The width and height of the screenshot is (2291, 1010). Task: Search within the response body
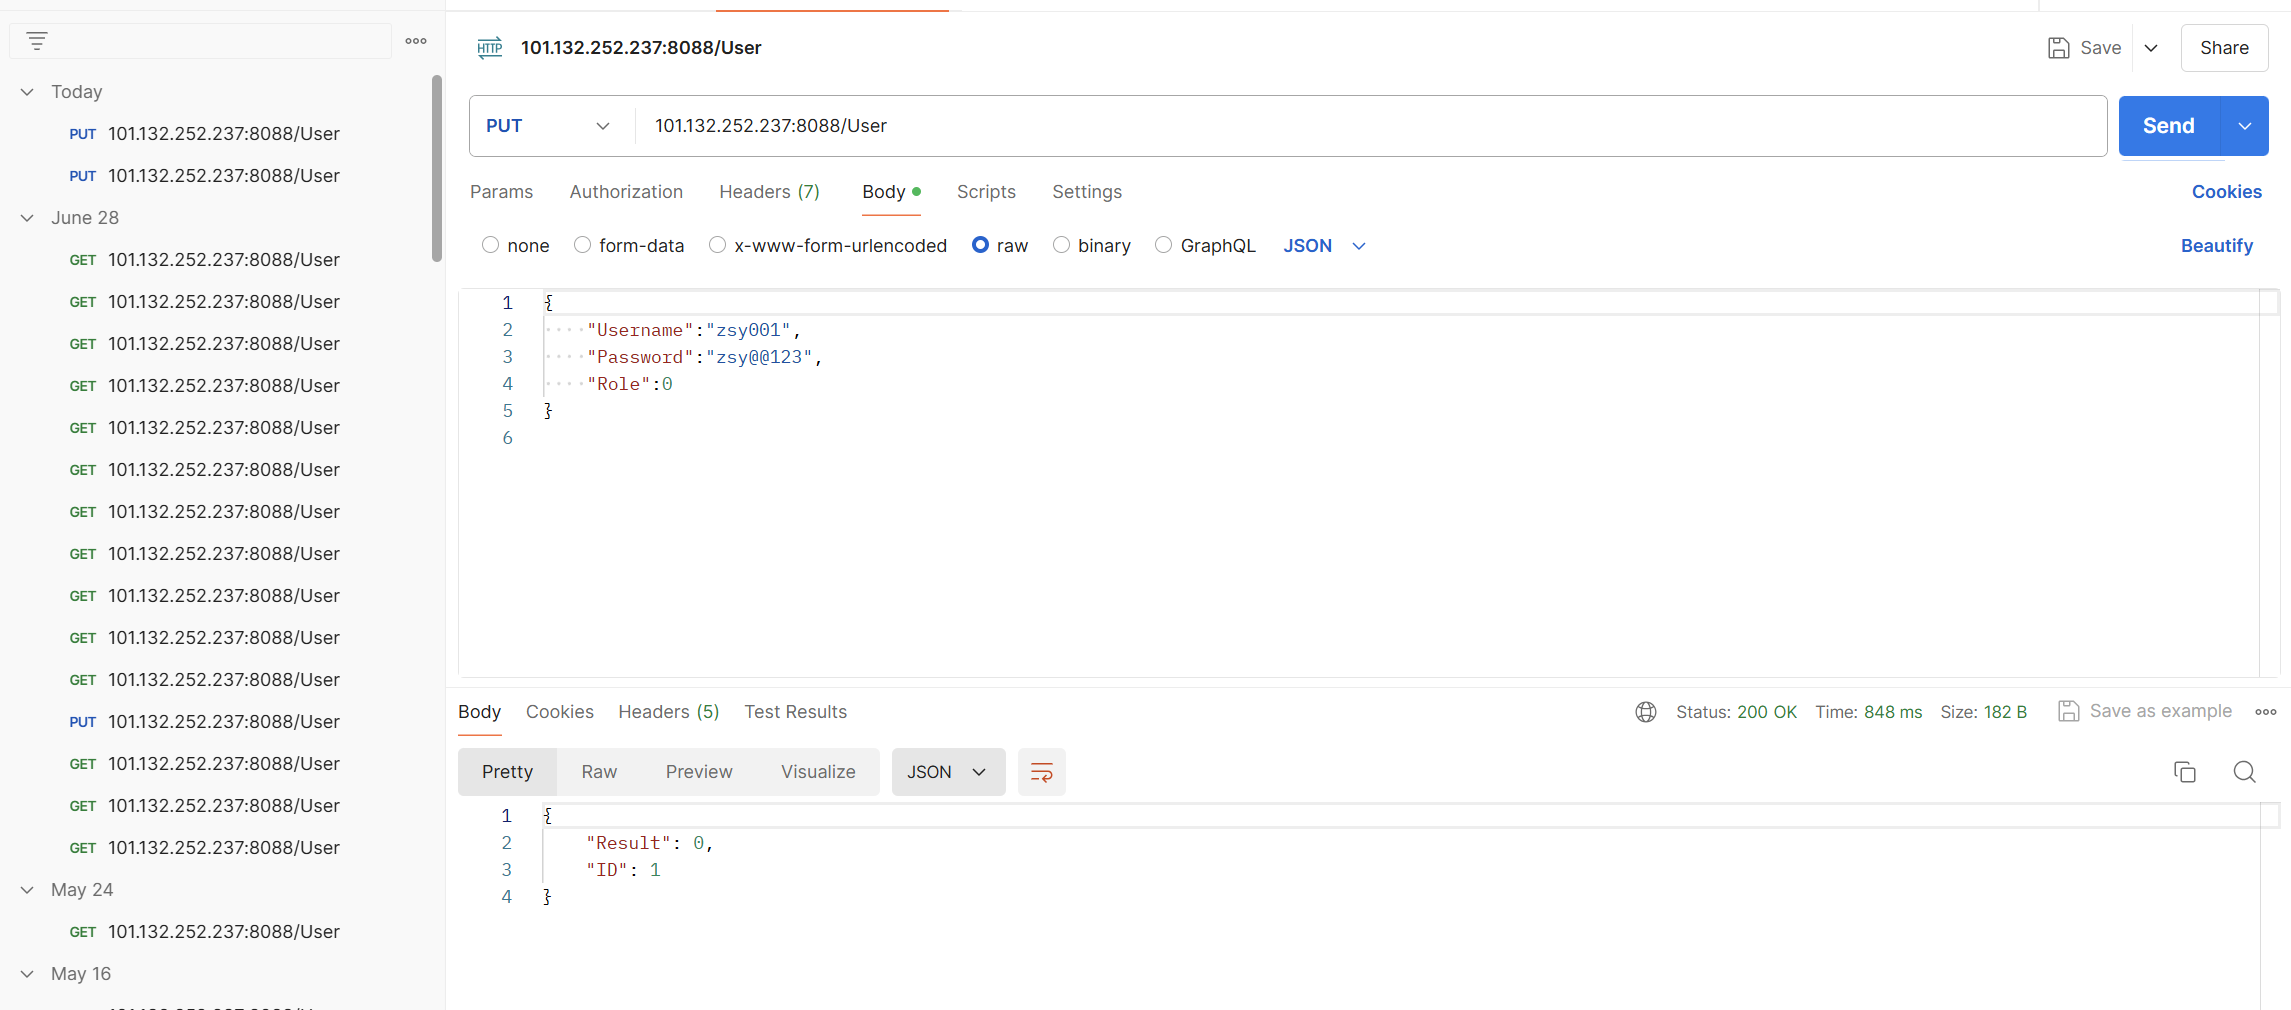[2244, 772]
